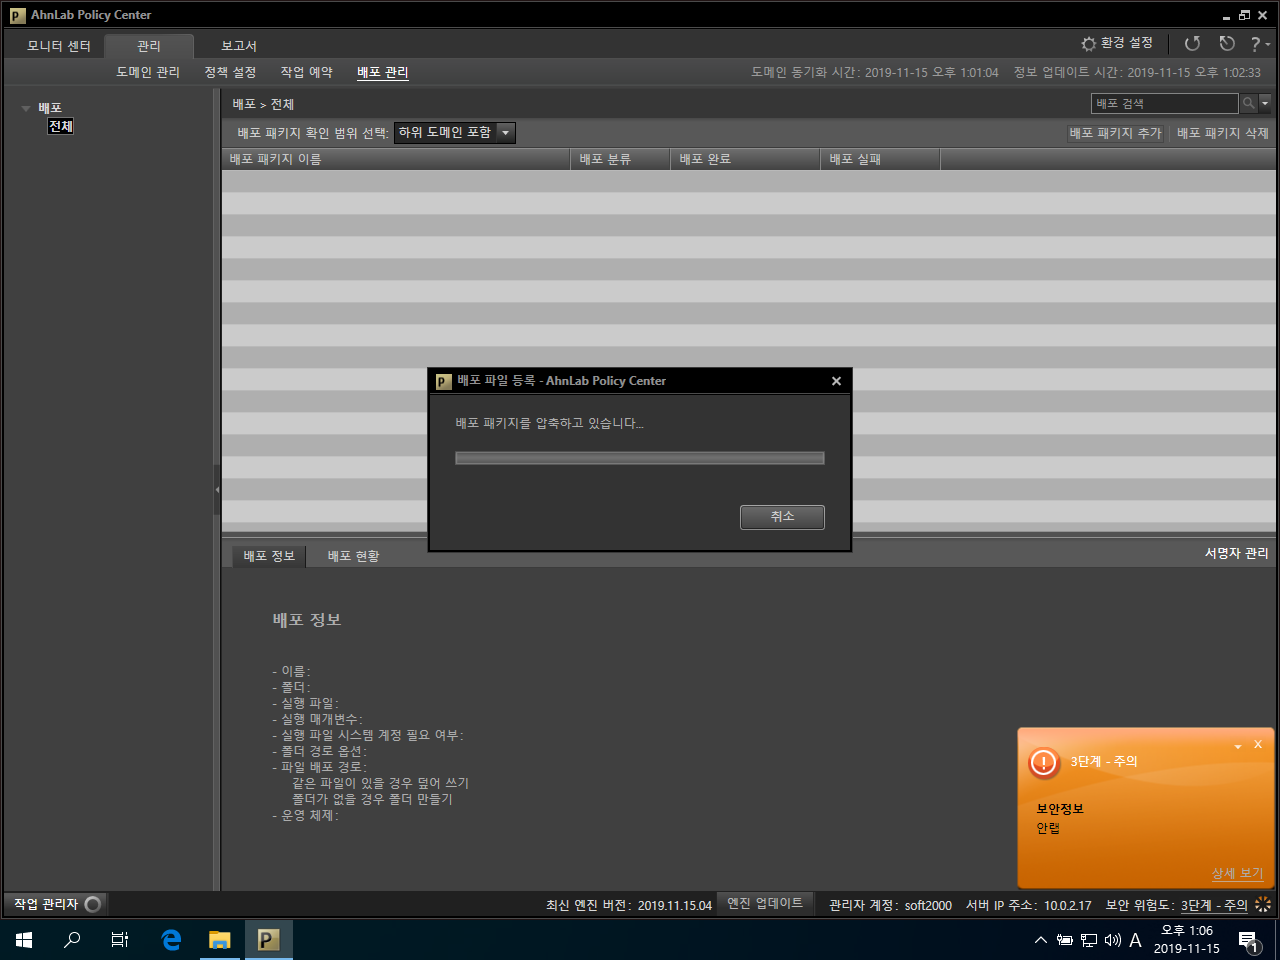Open the notification popup dropdown arrow
The image size is (1280, 960).
tap(1238, 746)
